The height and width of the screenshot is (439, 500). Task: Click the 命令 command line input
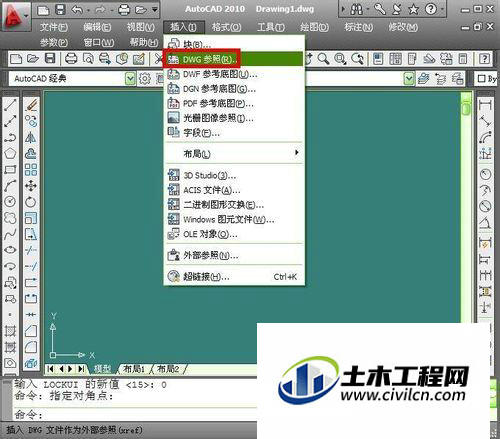pos(133,415)
